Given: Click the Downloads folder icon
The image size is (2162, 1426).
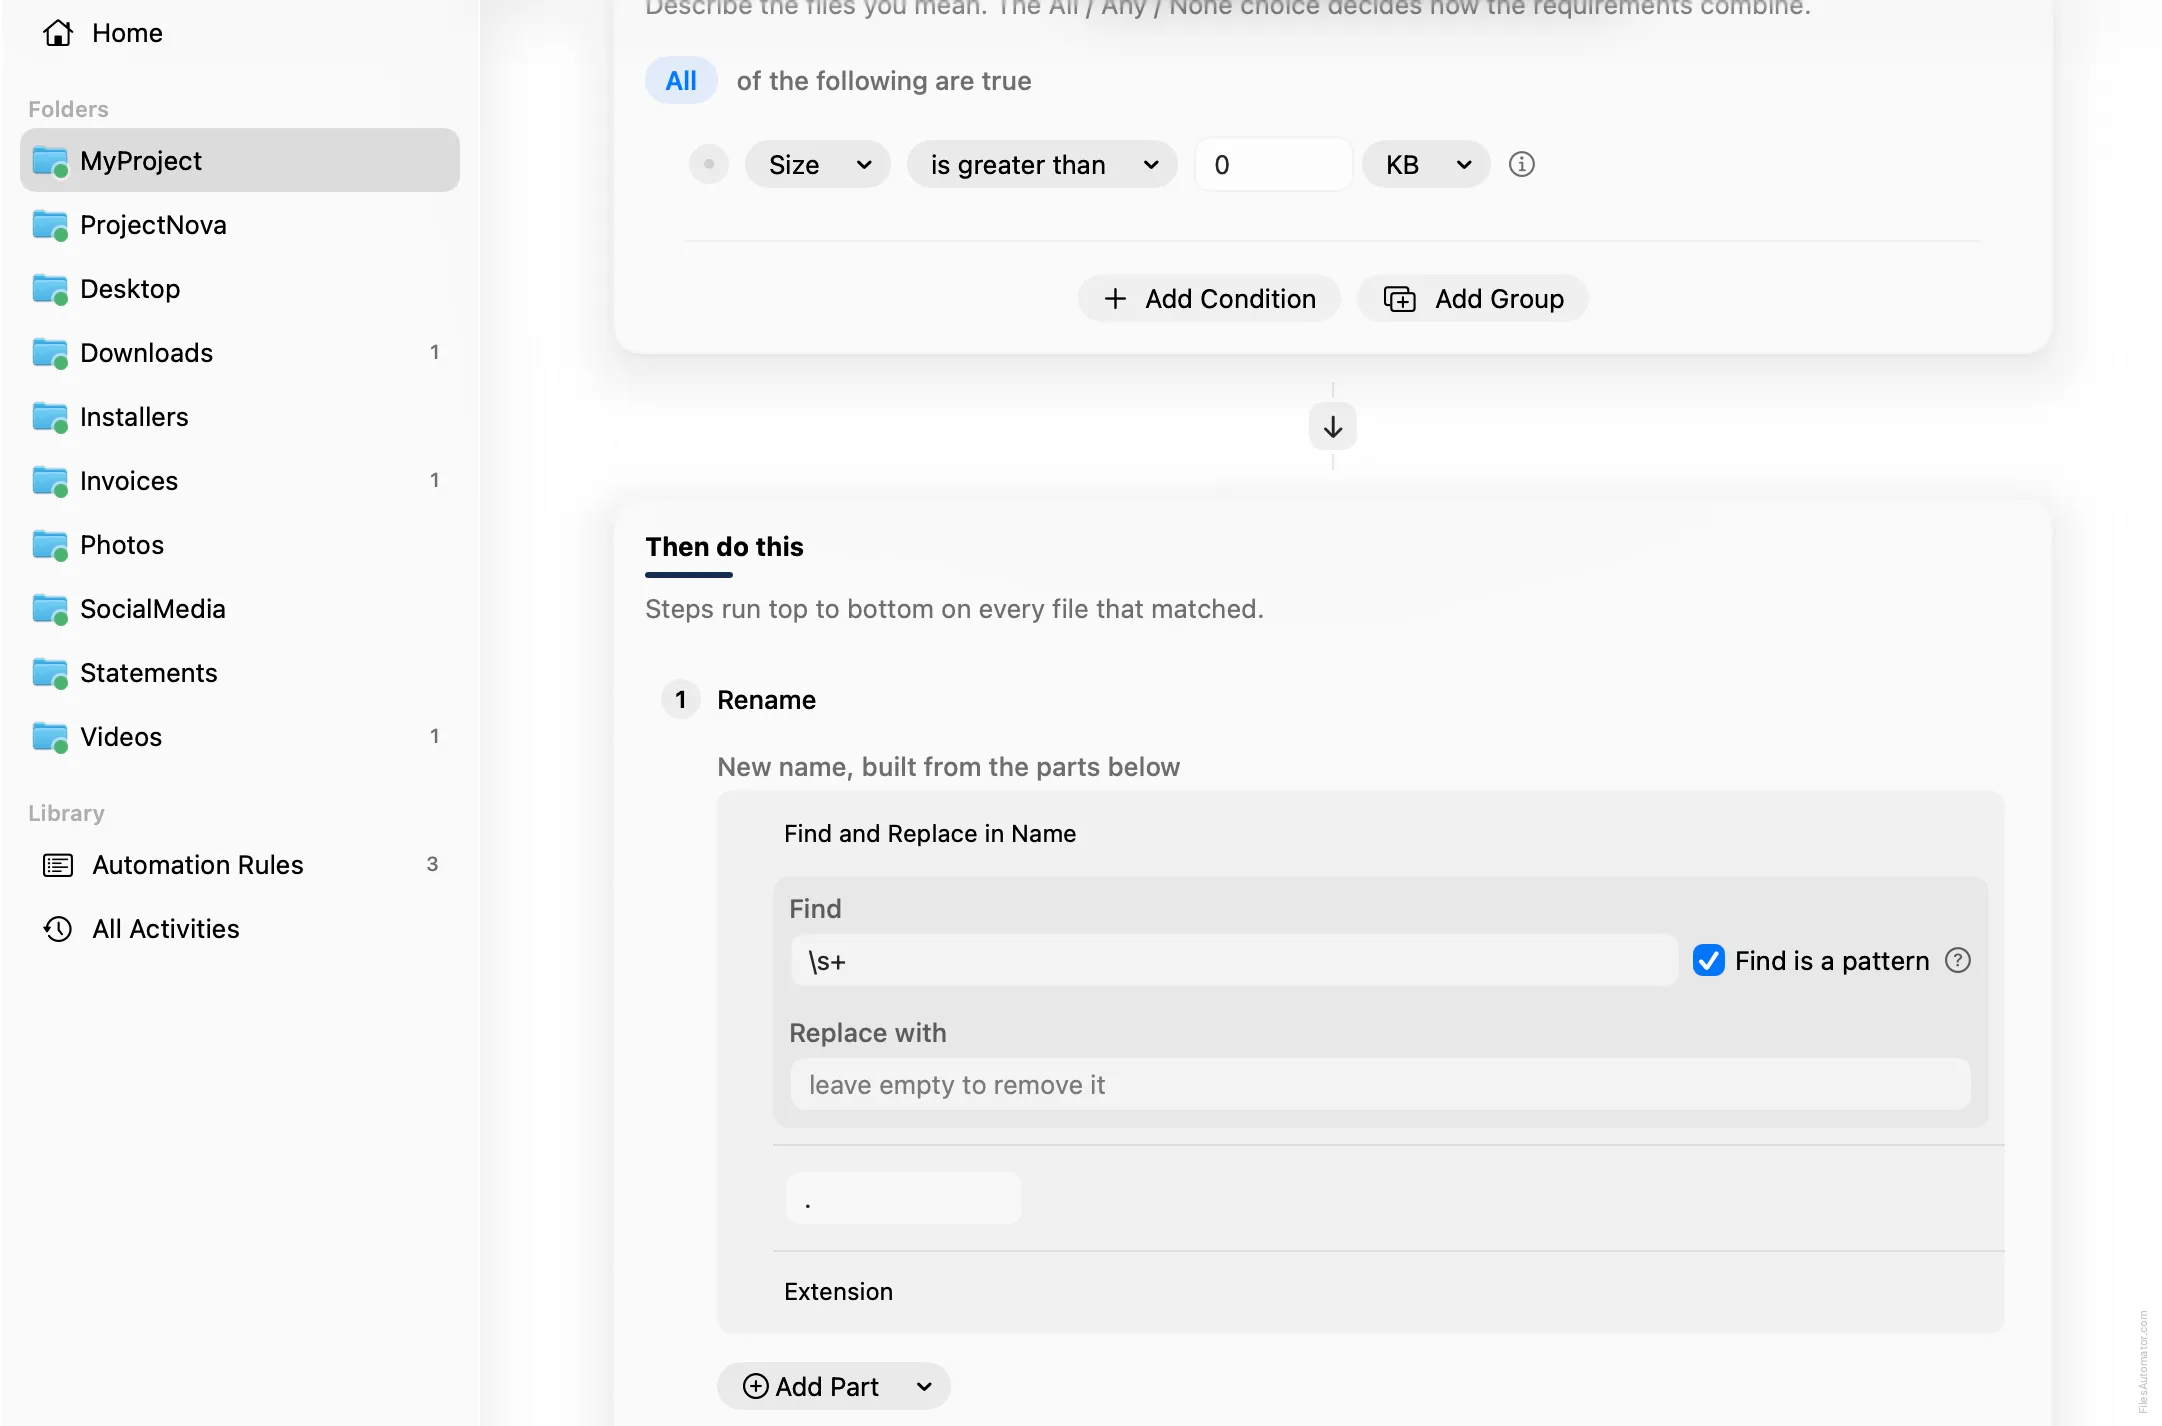Looking at the screenshot, I should pyautogui.click(x=50, y=354).
